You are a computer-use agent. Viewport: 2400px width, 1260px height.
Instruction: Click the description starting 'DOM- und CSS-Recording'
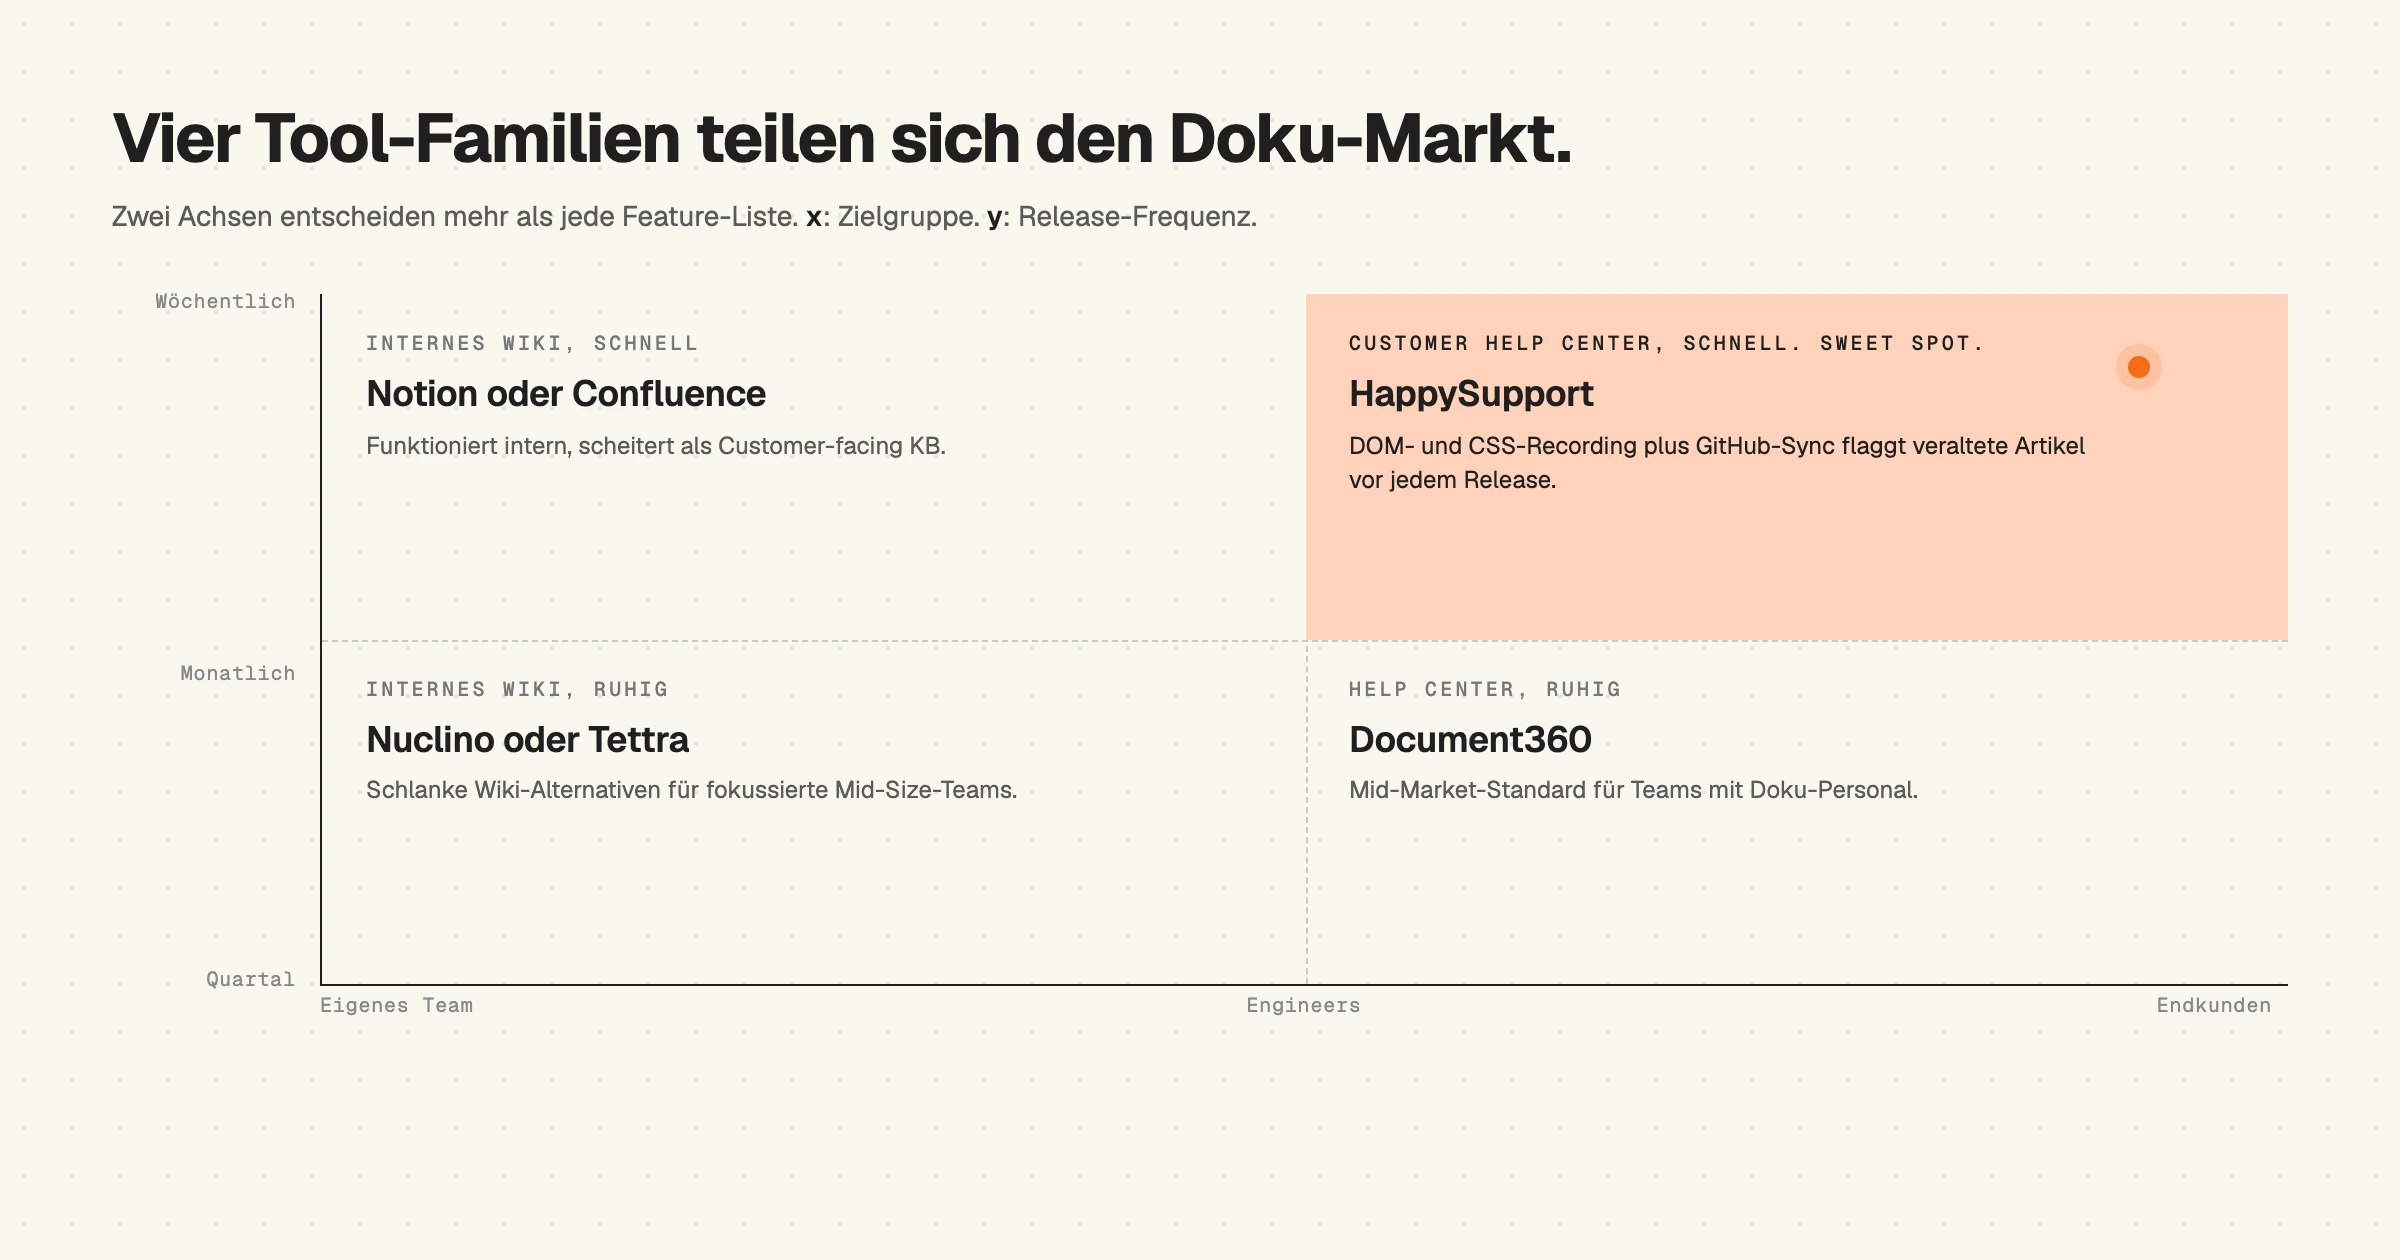(x=1717, y=463)
